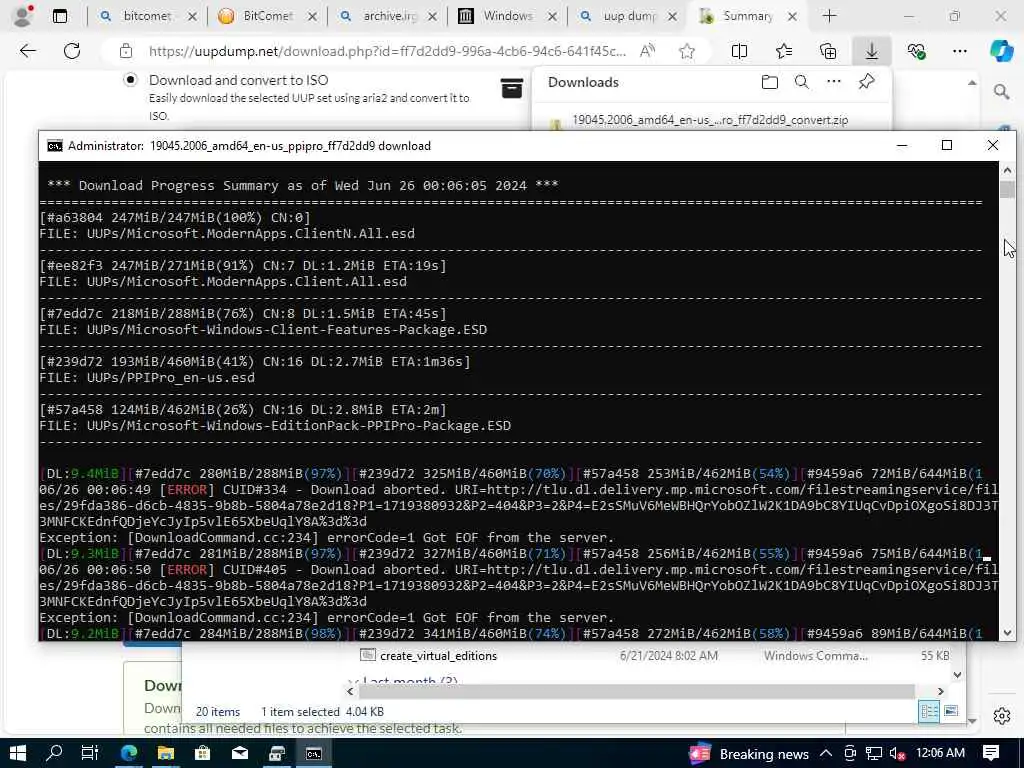Open taskbar Search
Viewport: 1024px width, 768px height.
coord(54,754)
